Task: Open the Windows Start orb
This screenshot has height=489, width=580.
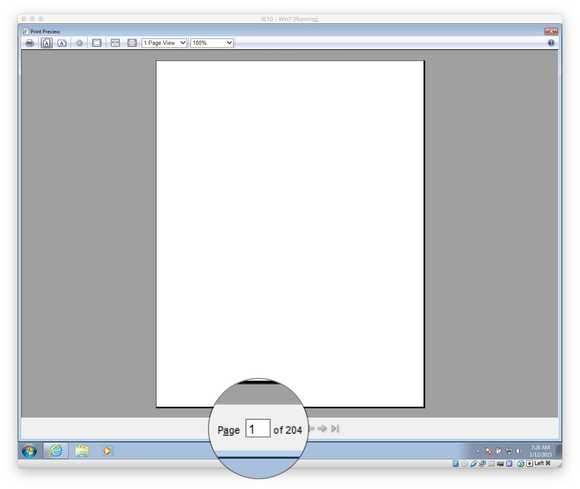Action: pos(29,451)
